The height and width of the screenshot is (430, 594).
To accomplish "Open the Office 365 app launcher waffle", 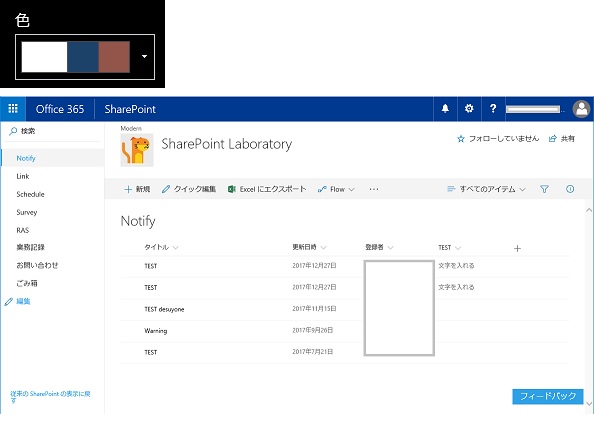I will tap(13, 109).
